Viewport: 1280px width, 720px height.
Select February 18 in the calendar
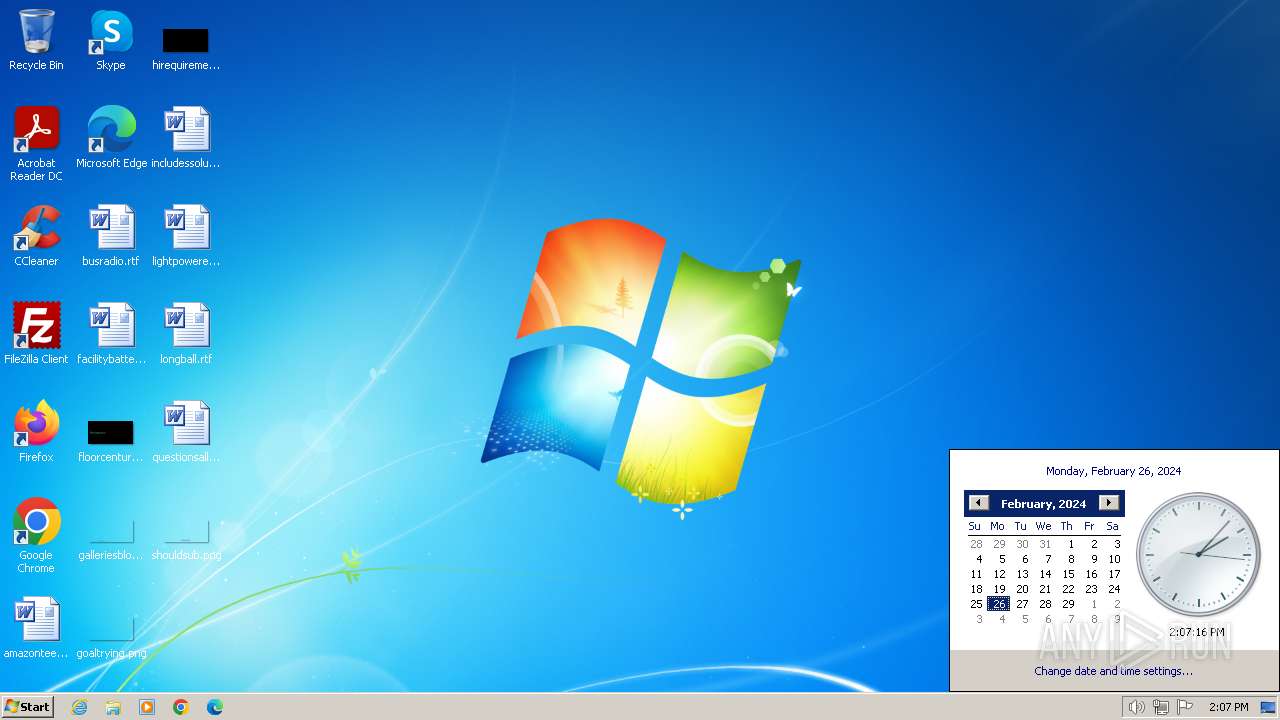pyautogui.click(x=976, y=589)
